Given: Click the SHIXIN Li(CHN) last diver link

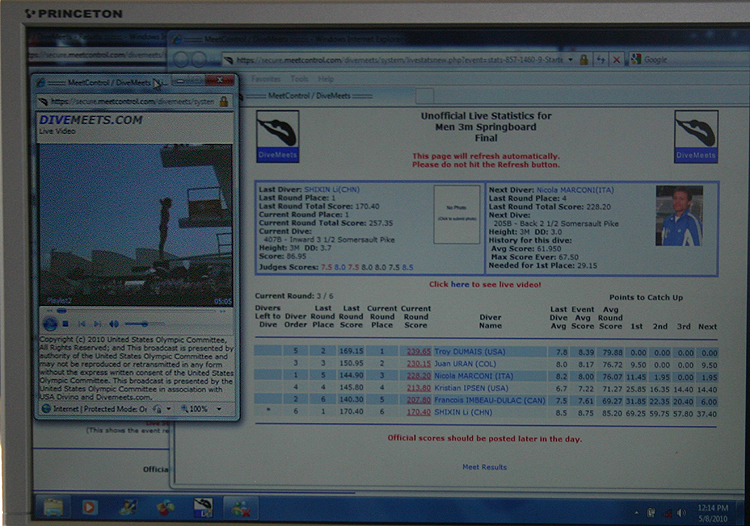Looking at the screenshot, I should (x=332, y=189).
